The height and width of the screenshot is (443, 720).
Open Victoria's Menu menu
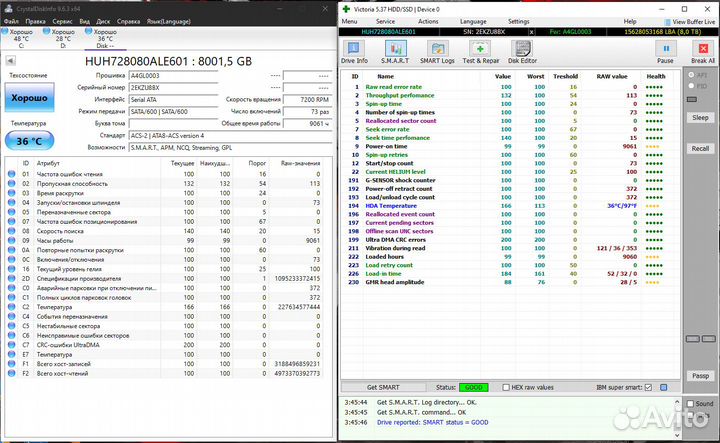(349, 22)
